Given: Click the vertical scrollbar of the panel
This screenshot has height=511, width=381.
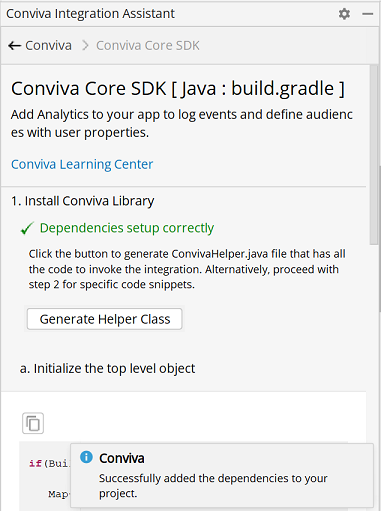Looking at the screenshot, I should (x=374, y=154).
